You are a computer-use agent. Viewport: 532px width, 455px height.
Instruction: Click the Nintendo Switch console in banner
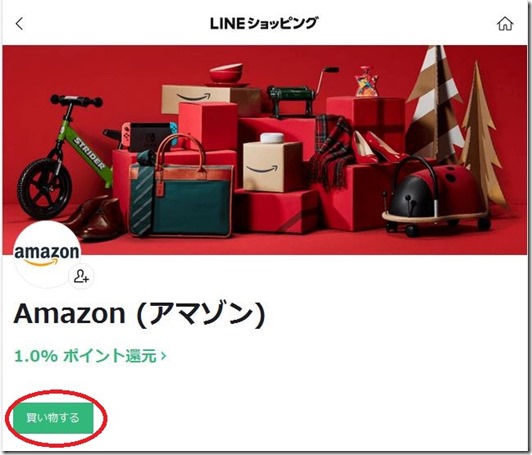pos(149,136)
